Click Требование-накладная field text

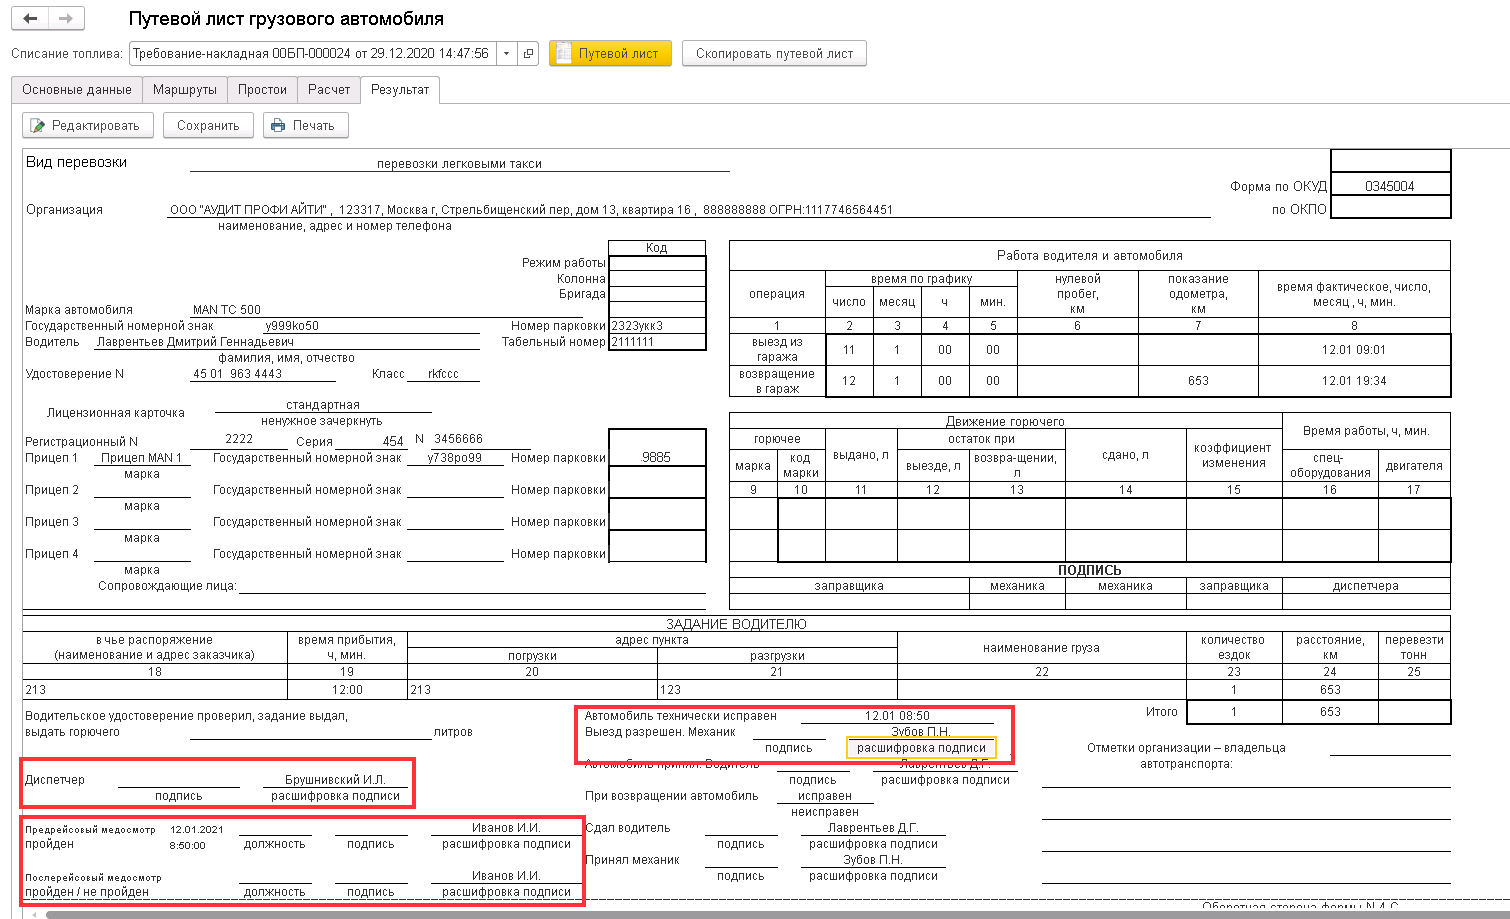pos(311,53)
